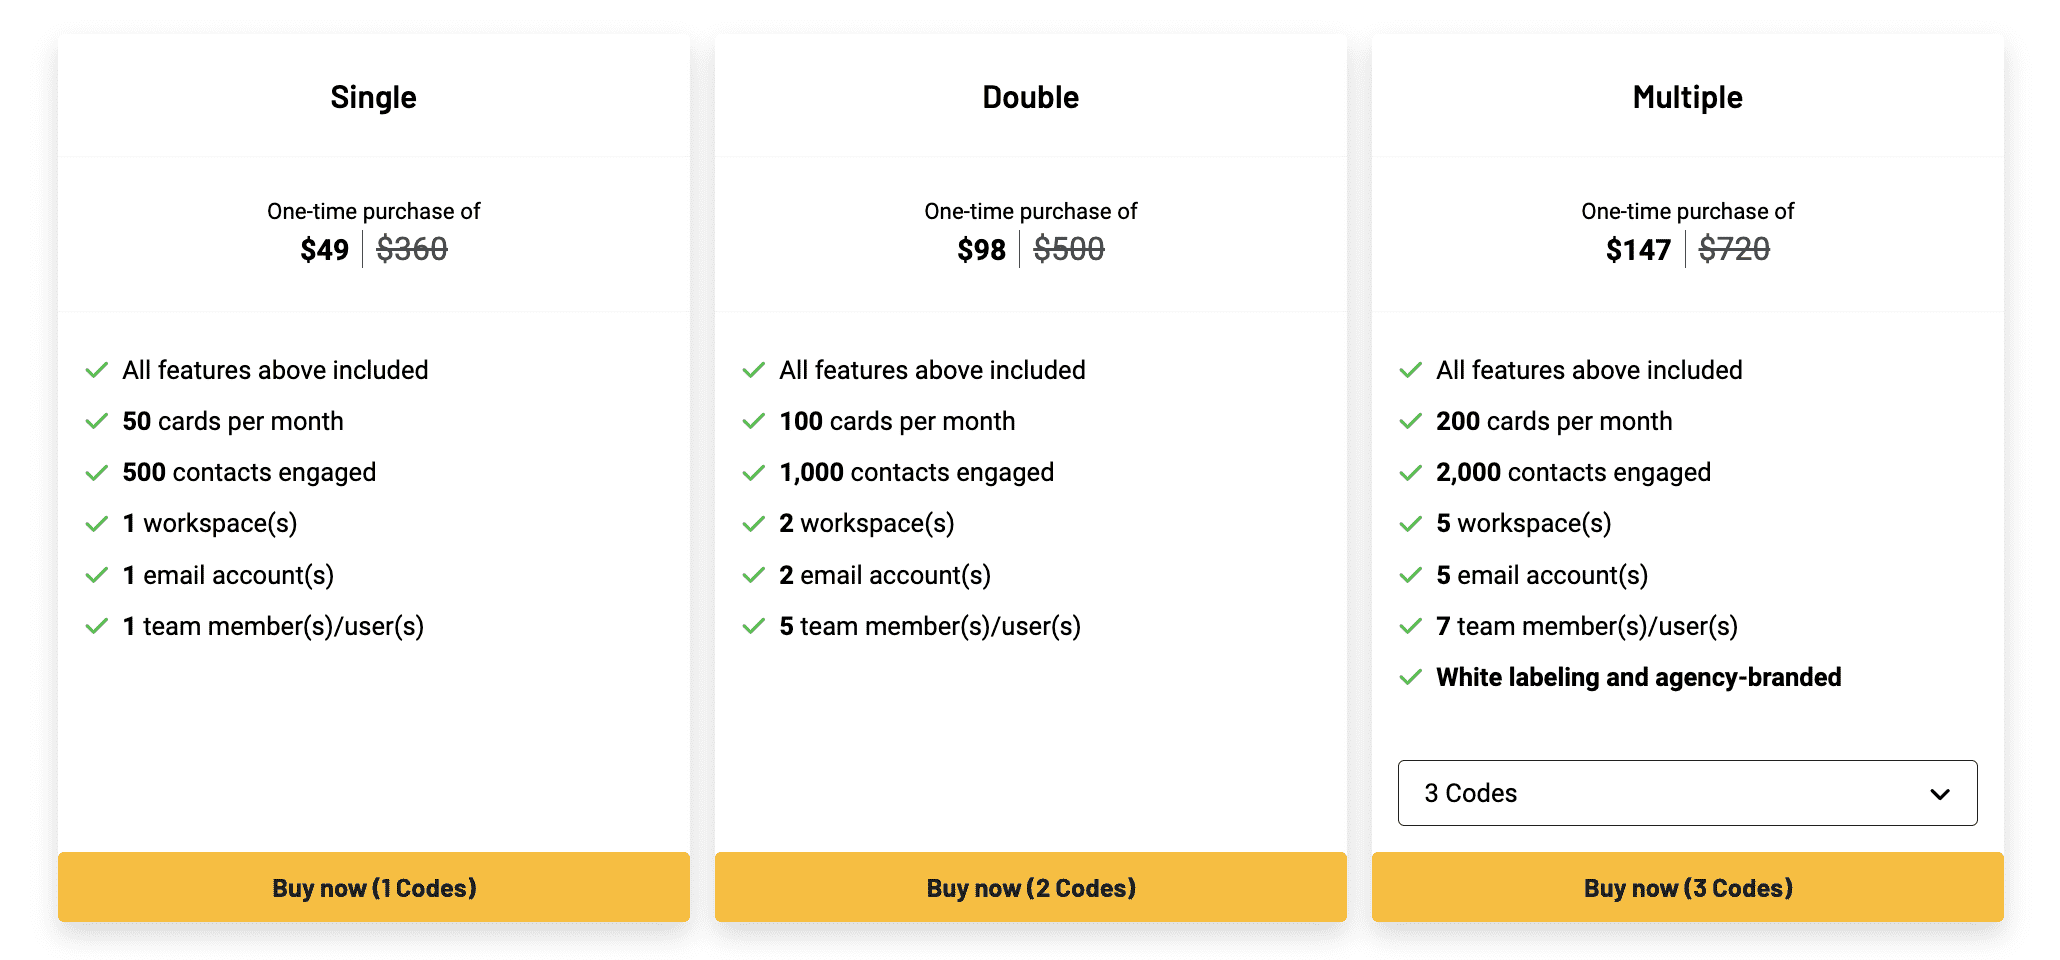
Task: Click checkmark beside 50 cards per month
Action: (x=97, y=422)
